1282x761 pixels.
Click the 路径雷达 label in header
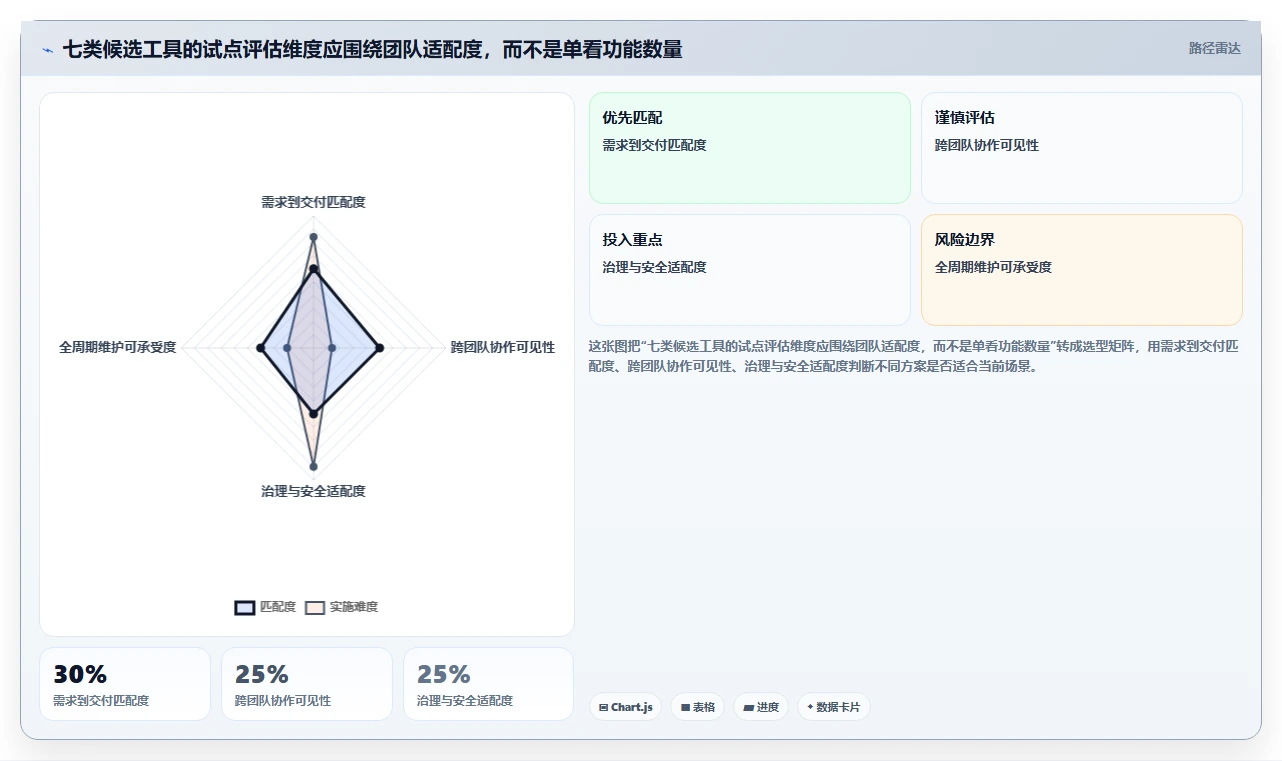tap(1214, 48)
